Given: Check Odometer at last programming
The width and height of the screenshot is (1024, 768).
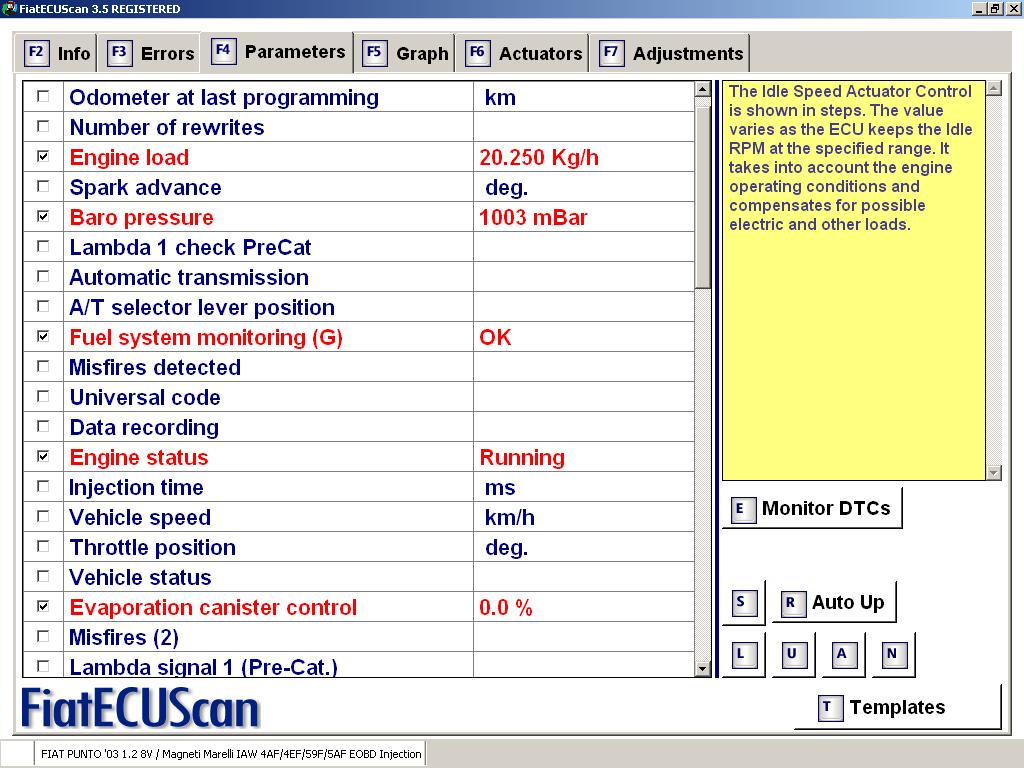Looking at the screenshot, I should tap(43, 97).
